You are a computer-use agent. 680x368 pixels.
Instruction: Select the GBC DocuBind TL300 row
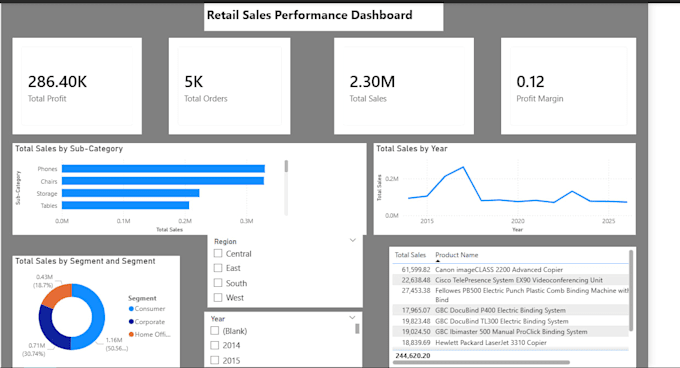tap(510, 321)
